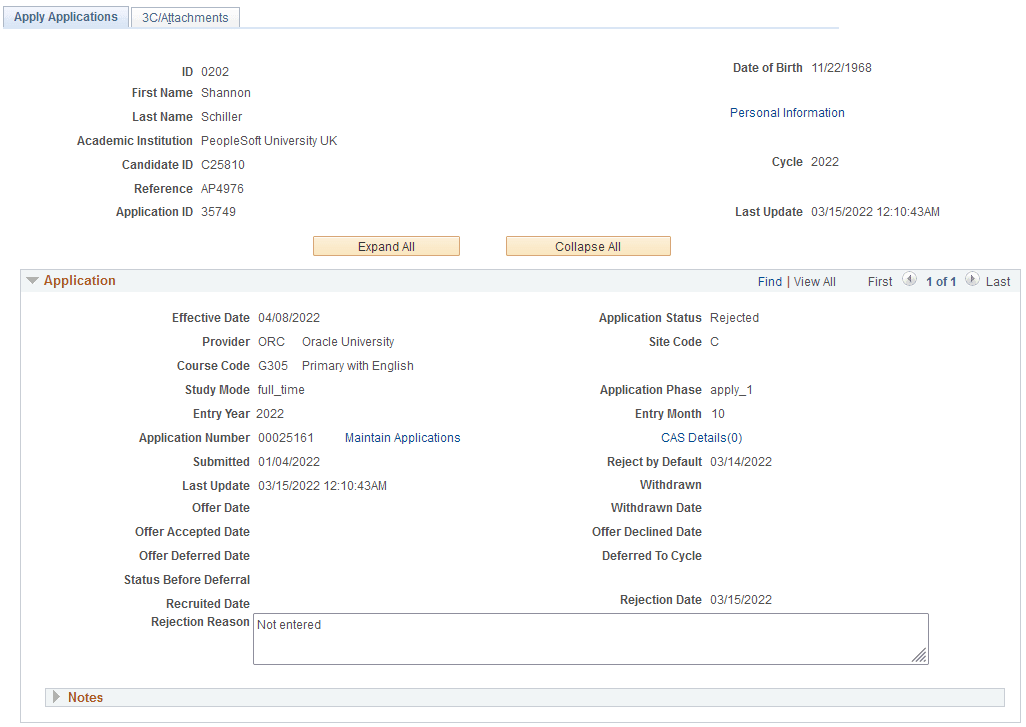This screenshot has height=727, width=1026.
Task: Open the 3C/Attachments tab
Action: pyautogui.click(x=185, y=18)
